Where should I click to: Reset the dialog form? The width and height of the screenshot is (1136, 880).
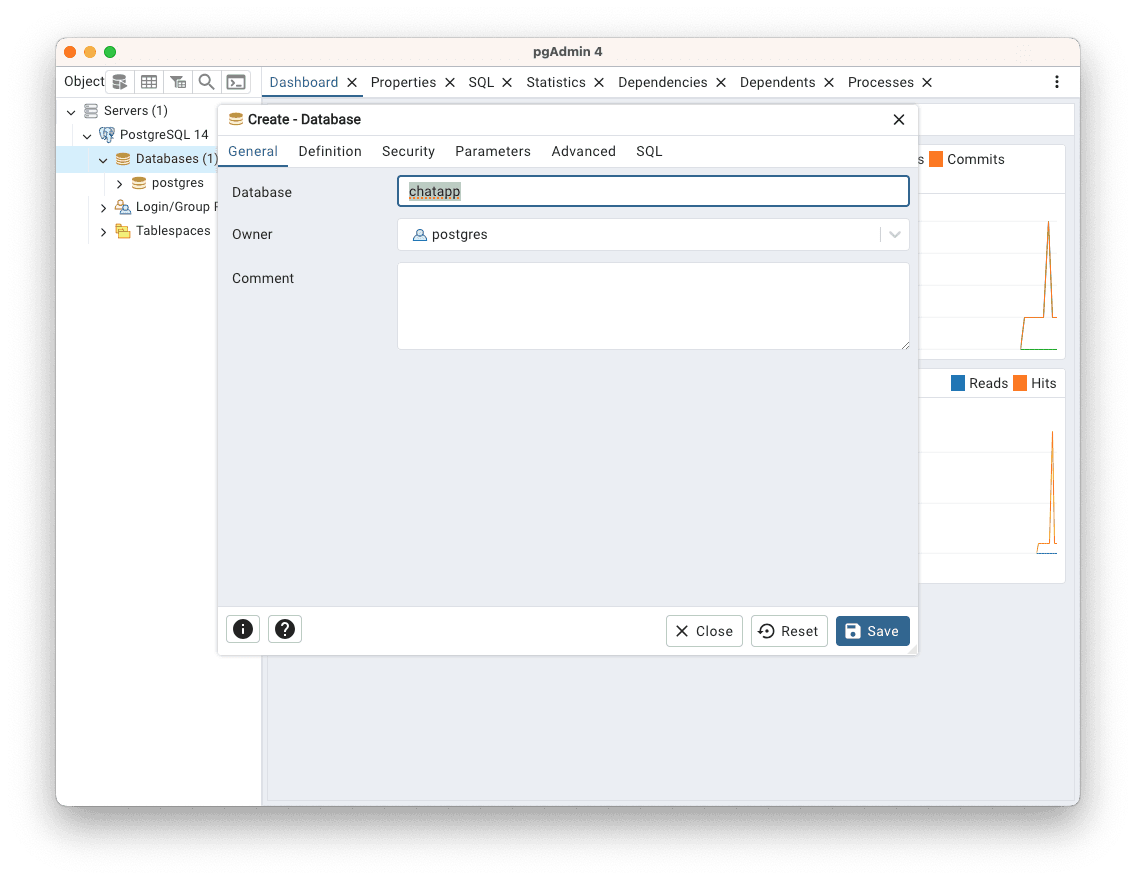[789, 631]
